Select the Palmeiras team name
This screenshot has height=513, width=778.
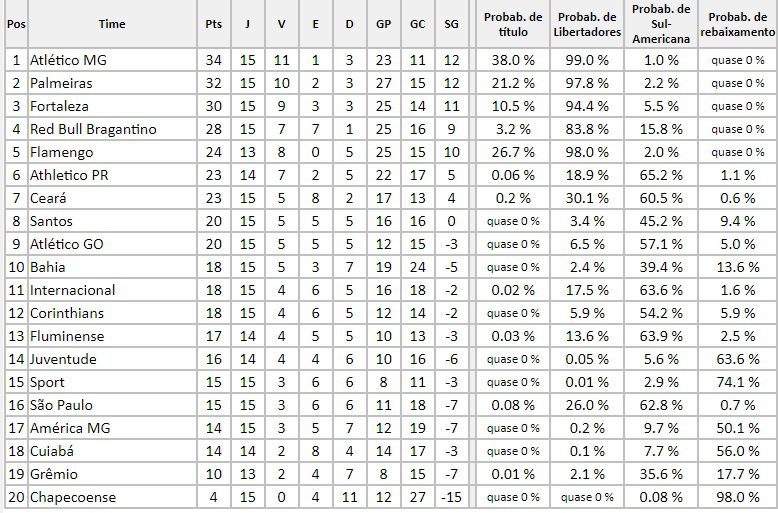(x=61, y=83)
